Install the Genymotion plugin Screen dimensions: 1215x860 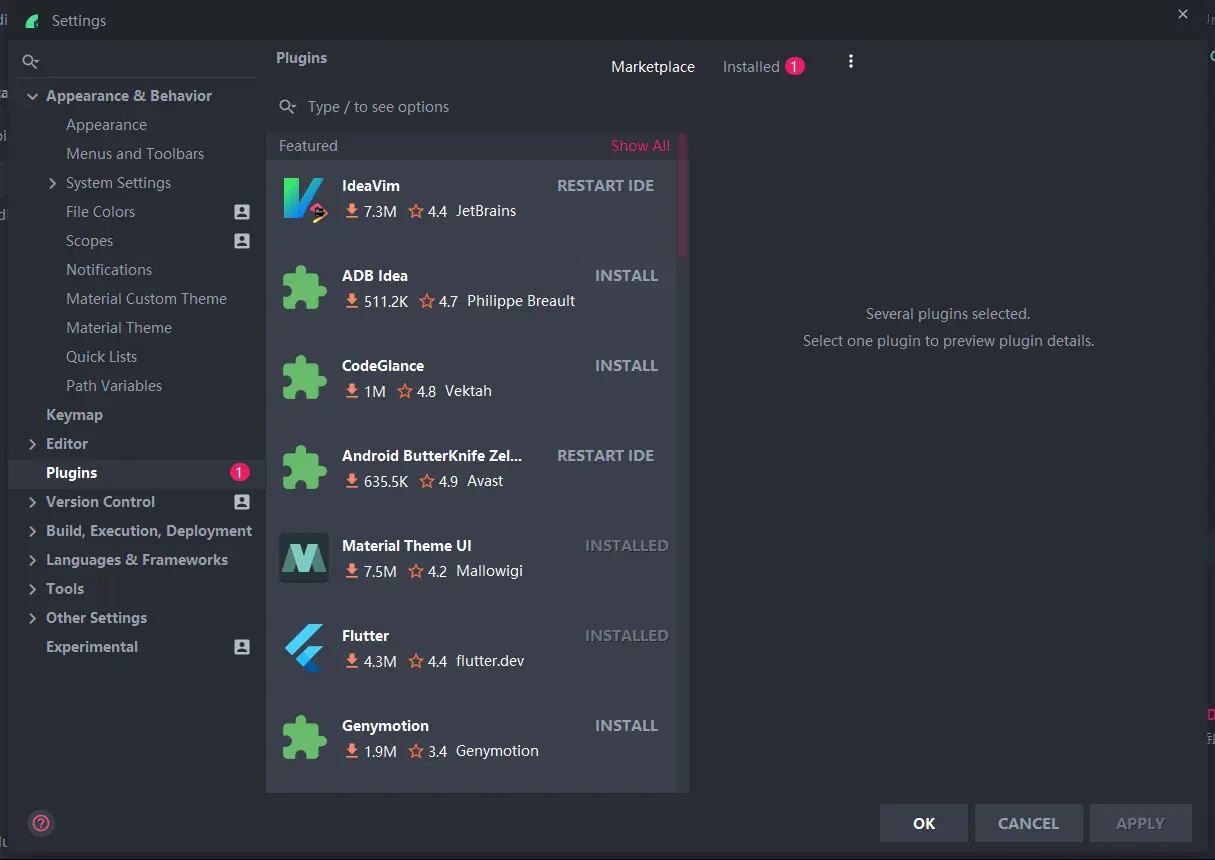[x=626, y=726]
